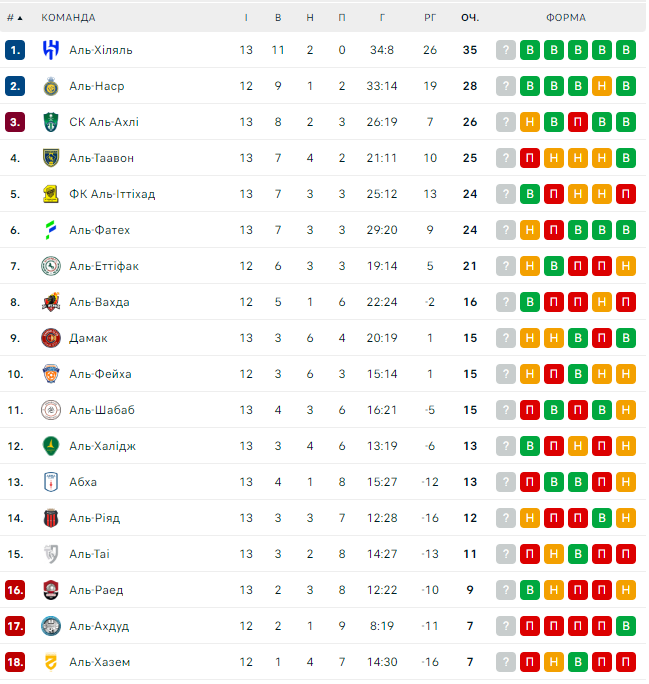Click the Аль-Фатех team logo

pos(51,230)
